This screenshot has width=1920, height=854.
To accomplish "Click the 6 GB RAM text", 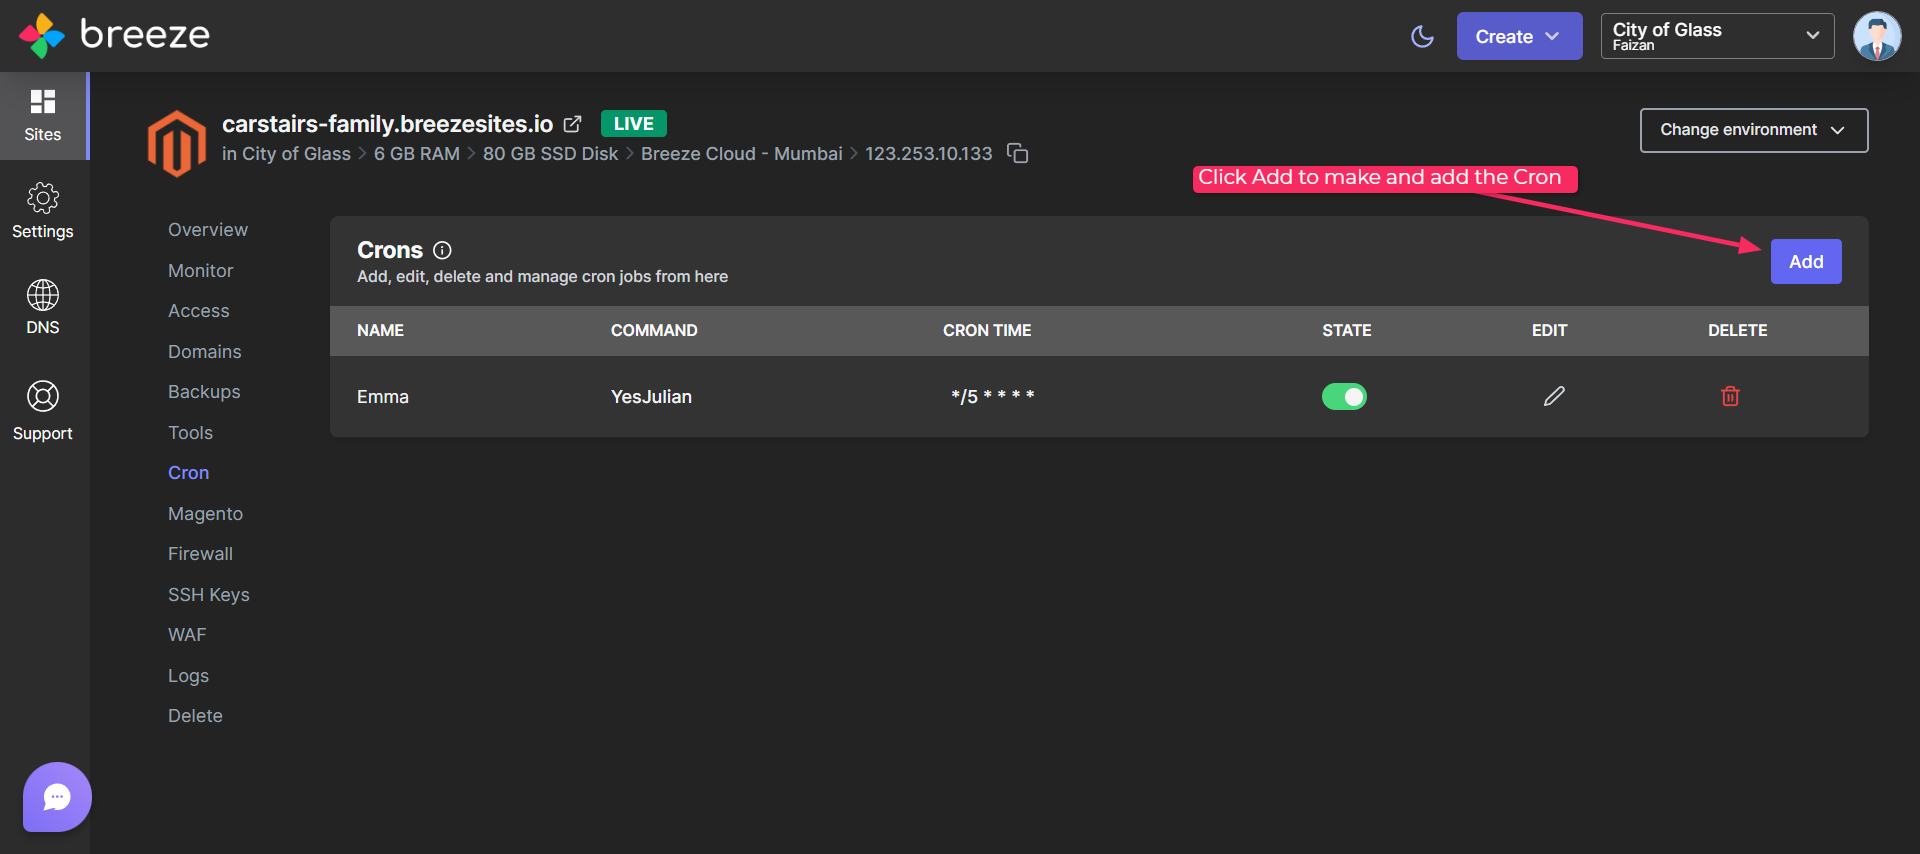I will click(416, 154).
